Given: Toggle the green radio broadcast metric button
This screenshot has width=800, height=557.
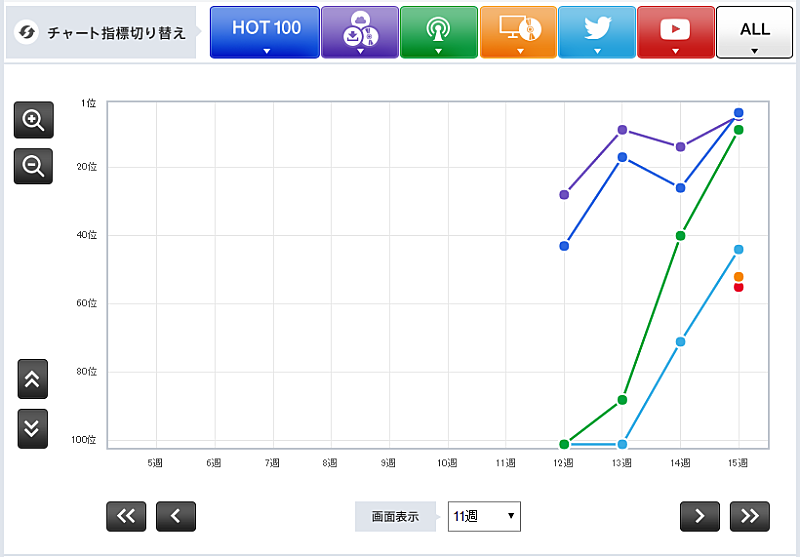Looking at the screenshot, I should 438,32.
